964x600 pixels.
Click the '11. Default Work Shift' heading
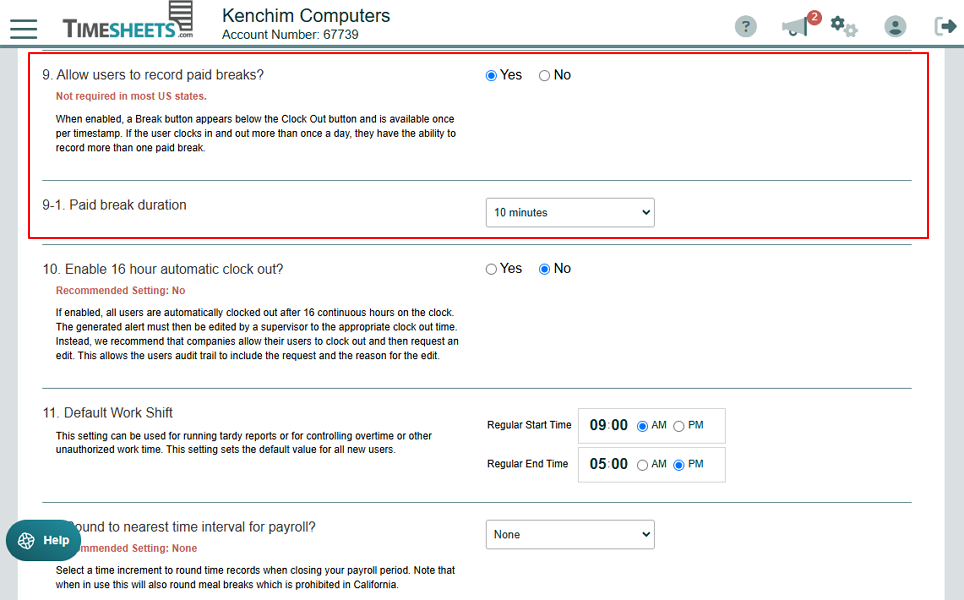(x=108, y=413)
